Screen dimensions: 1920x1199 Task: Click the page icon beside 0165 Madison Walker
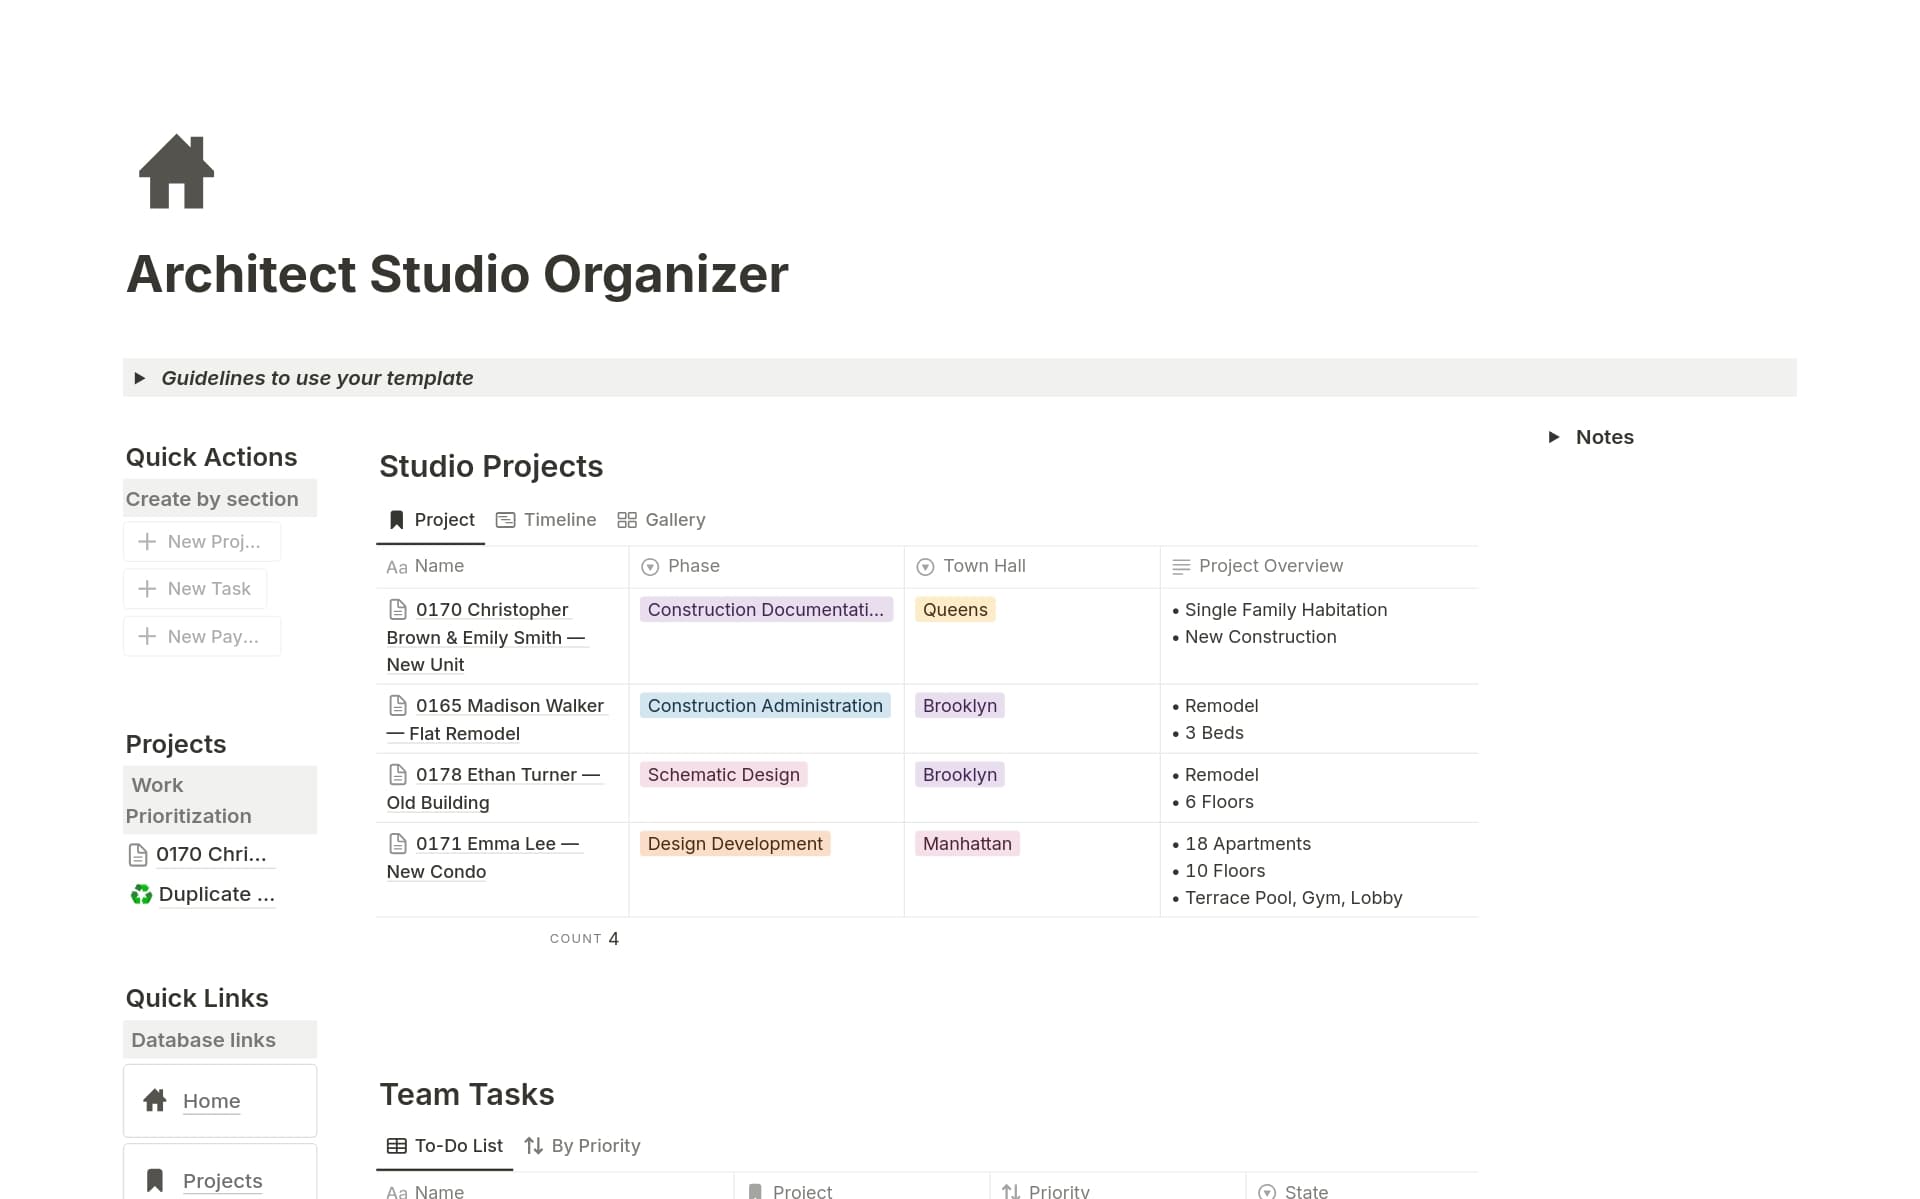click(x=398, y=705)
